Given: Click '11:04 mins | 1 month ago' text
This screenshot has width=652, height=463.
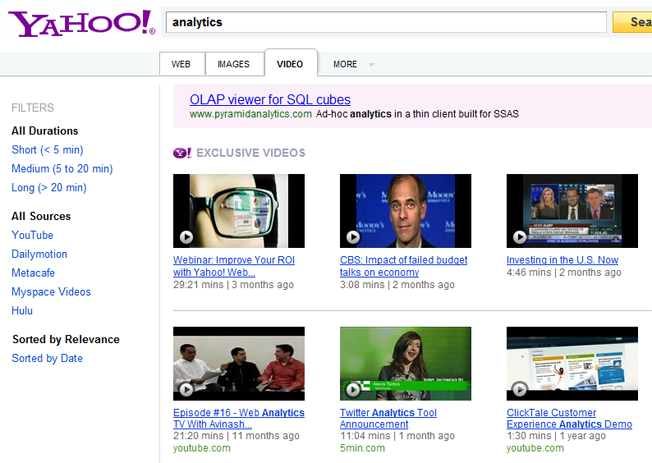Looking at the screenshot, I should [397, 436].
